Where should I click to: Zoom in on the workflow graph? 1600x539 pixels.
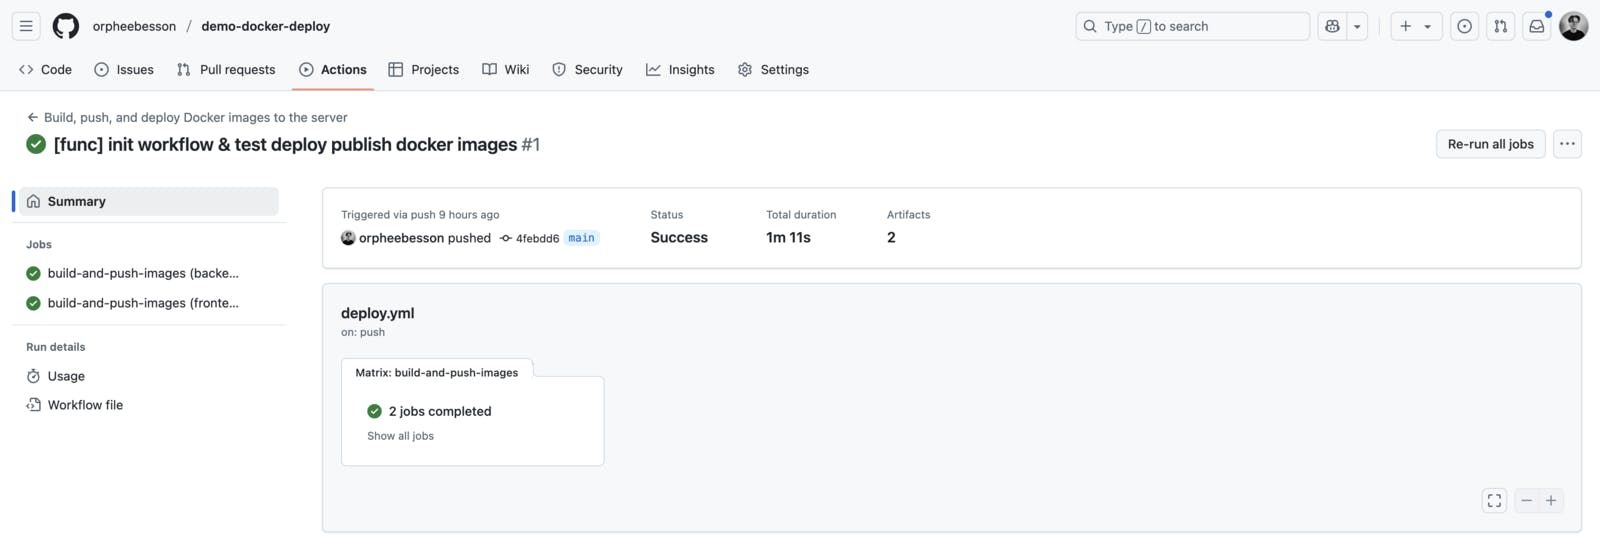[1551, 501]
